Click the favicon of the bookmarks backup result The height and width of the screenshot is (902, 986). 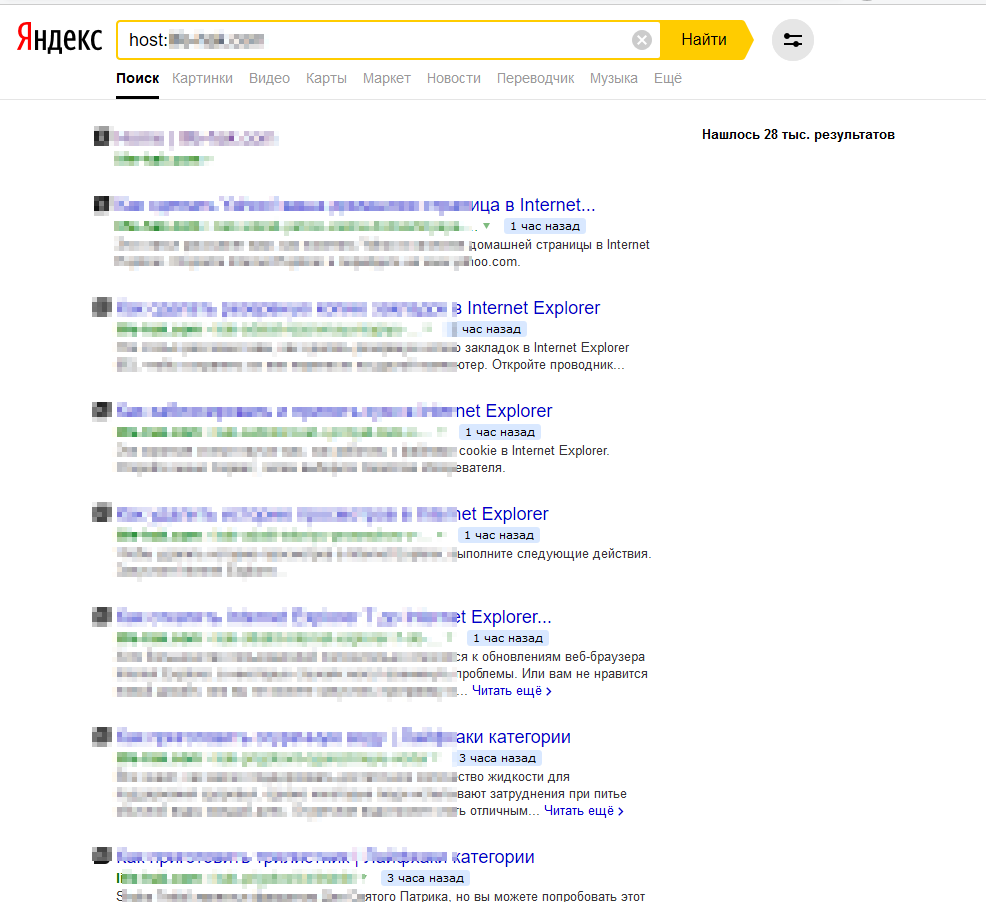101,308
